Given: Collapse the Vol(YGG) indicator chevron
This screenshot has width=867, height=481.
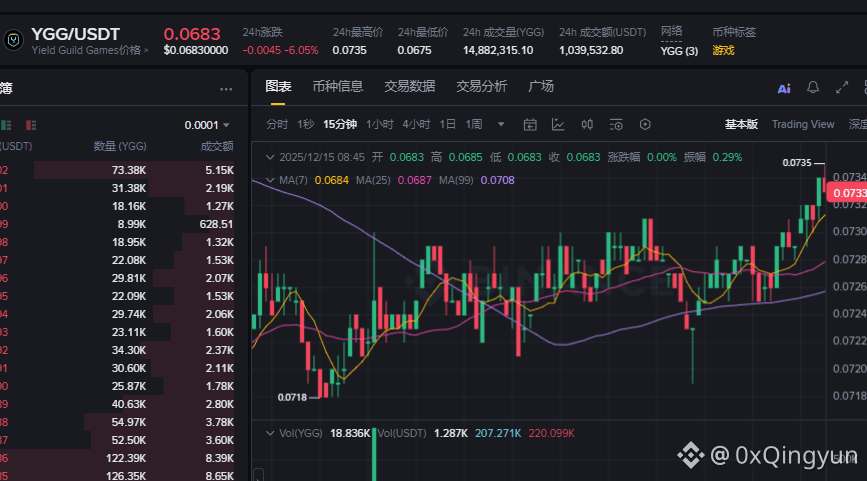Looking at the screenshot, I should click(x=270, y=433).
